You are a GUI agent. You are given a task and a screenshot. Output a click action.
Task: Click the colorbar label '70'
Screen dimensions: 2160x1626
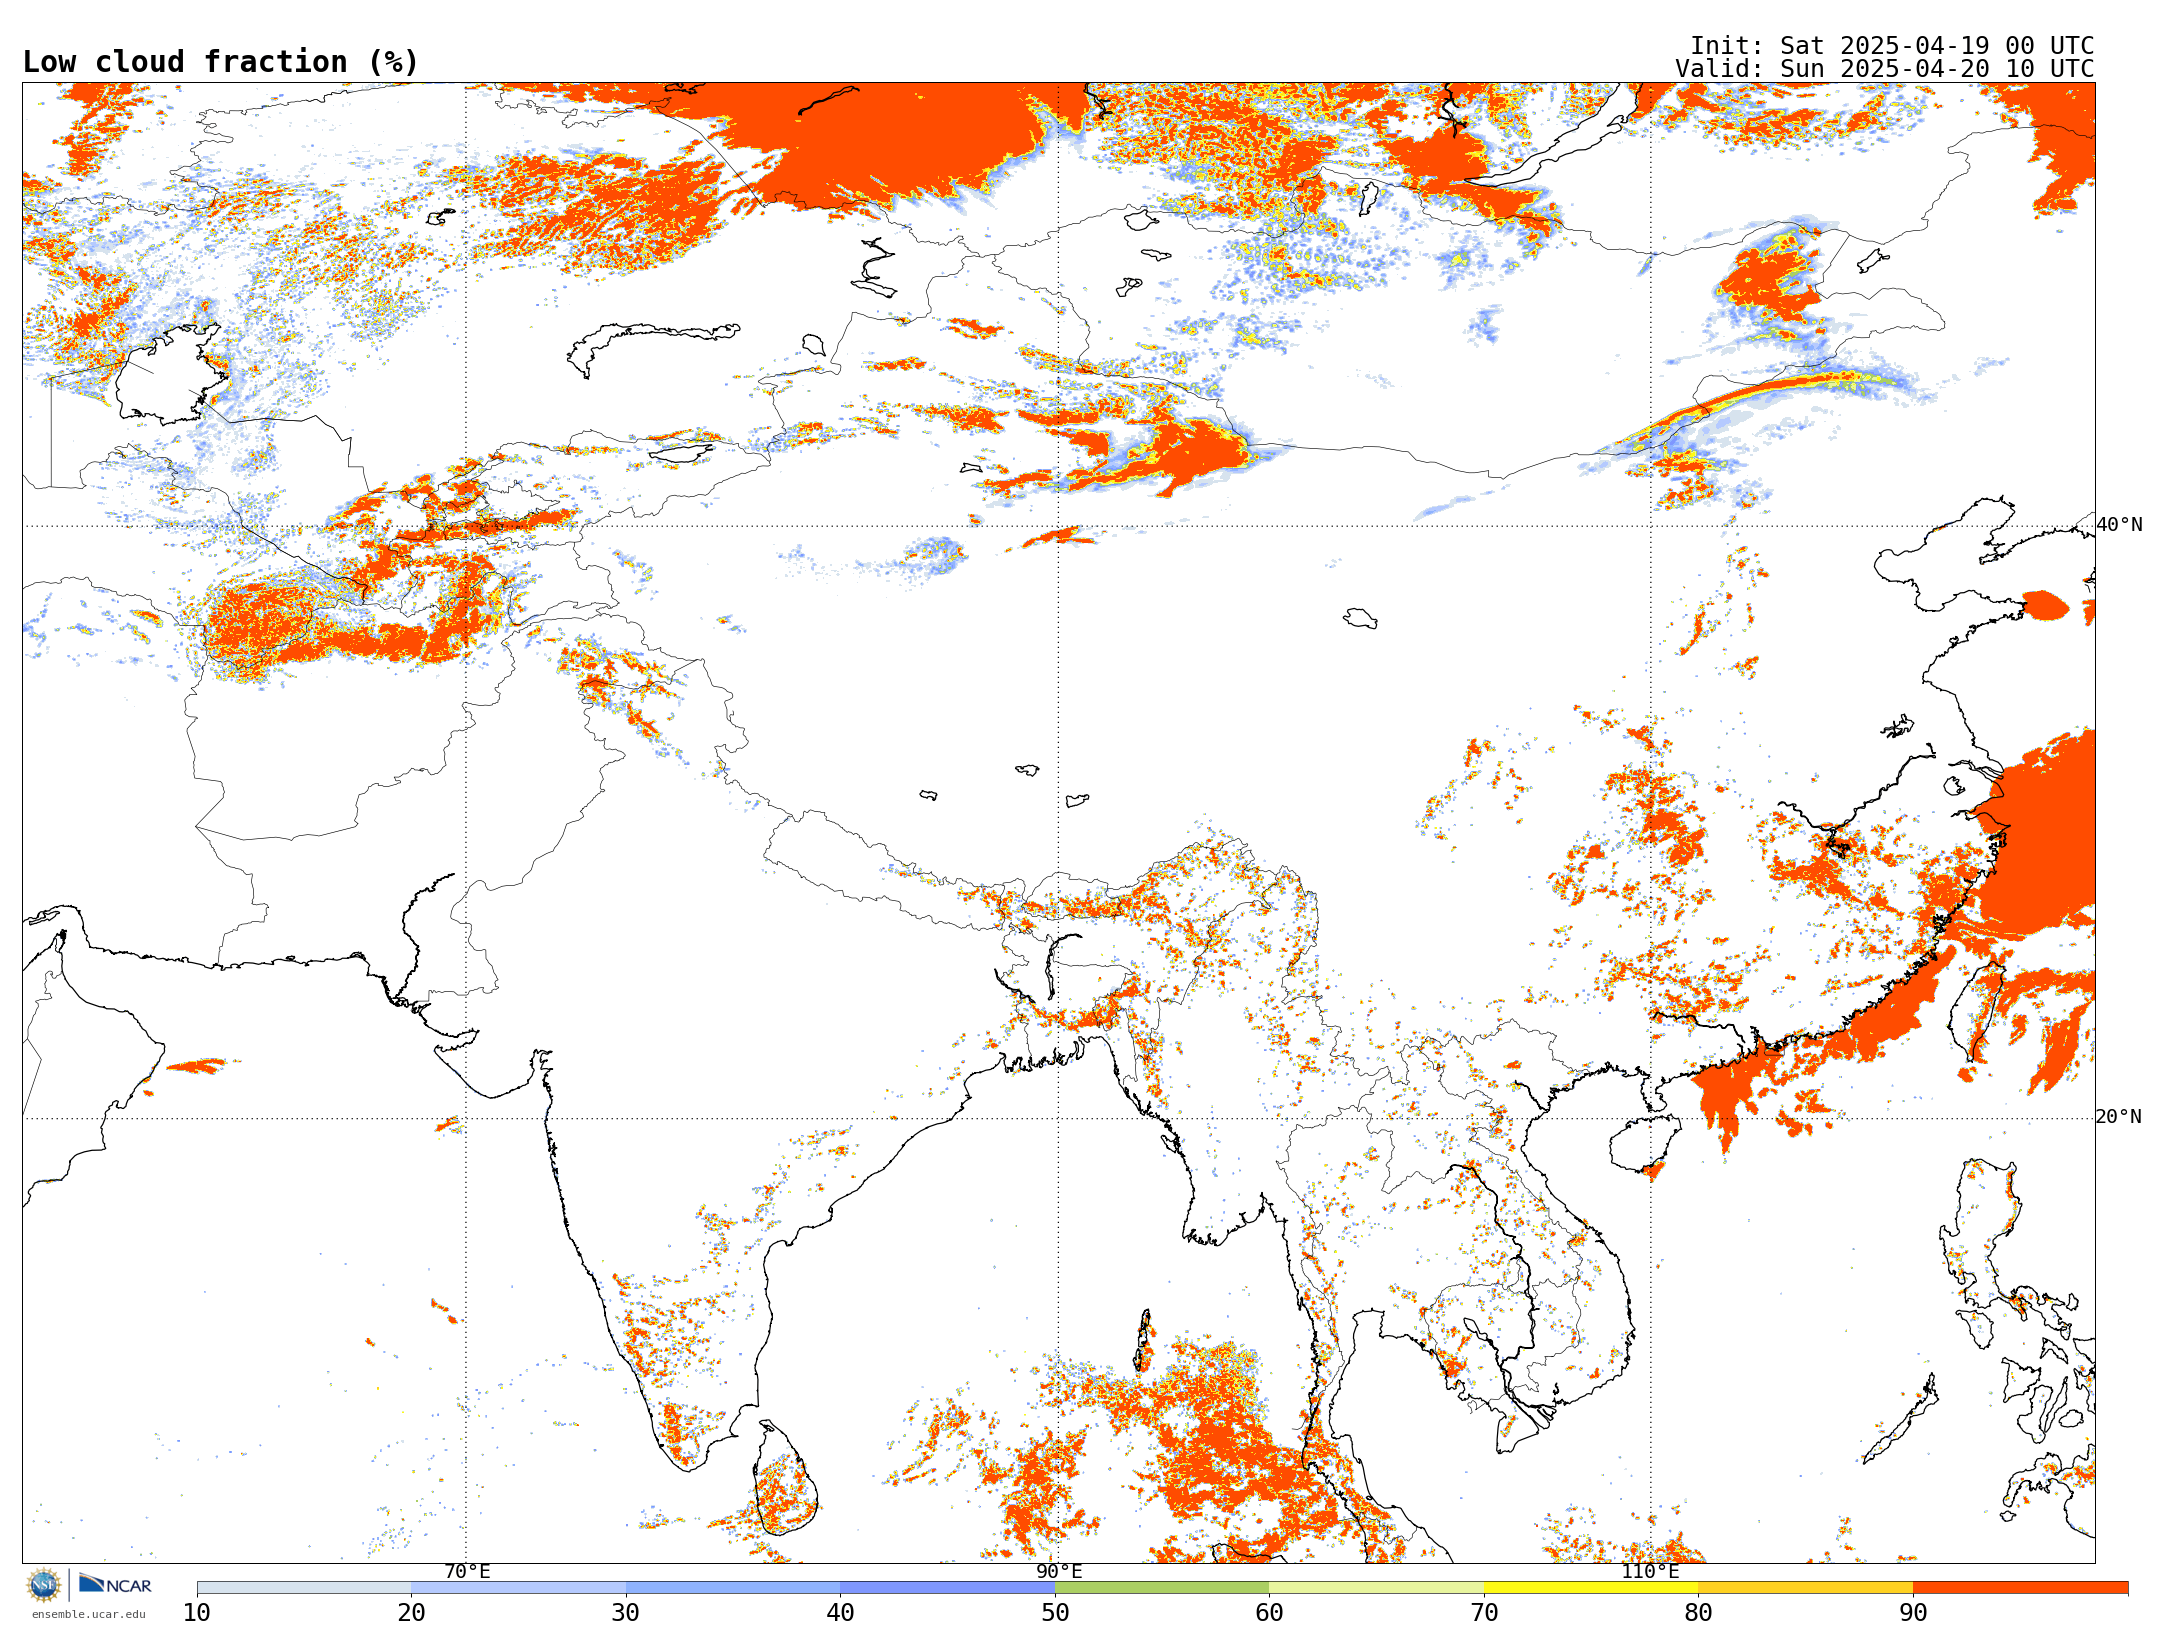[1484, 1612]
